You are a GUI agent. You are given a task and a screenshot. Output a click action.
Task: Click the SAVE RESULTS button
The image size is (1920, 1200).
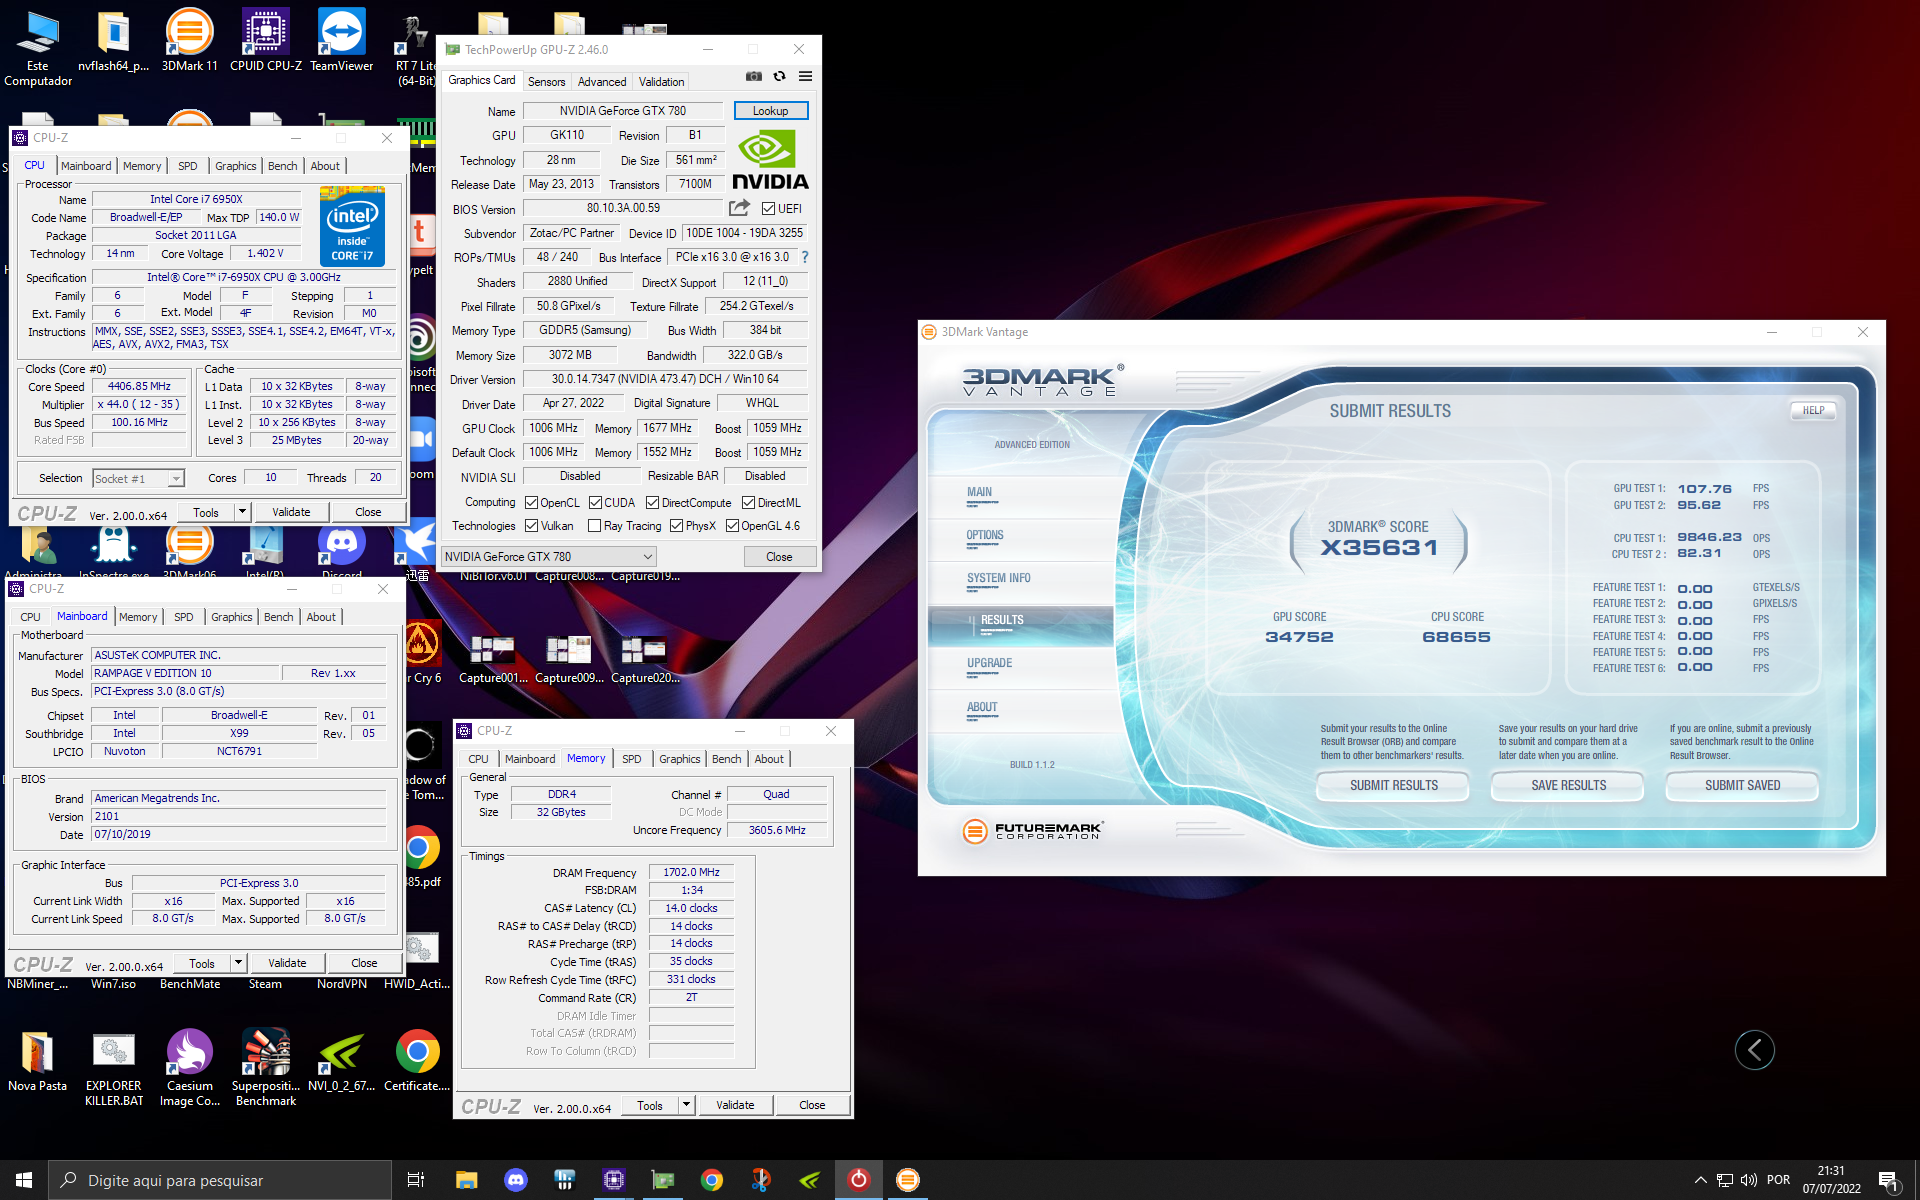pos(1568,786)
